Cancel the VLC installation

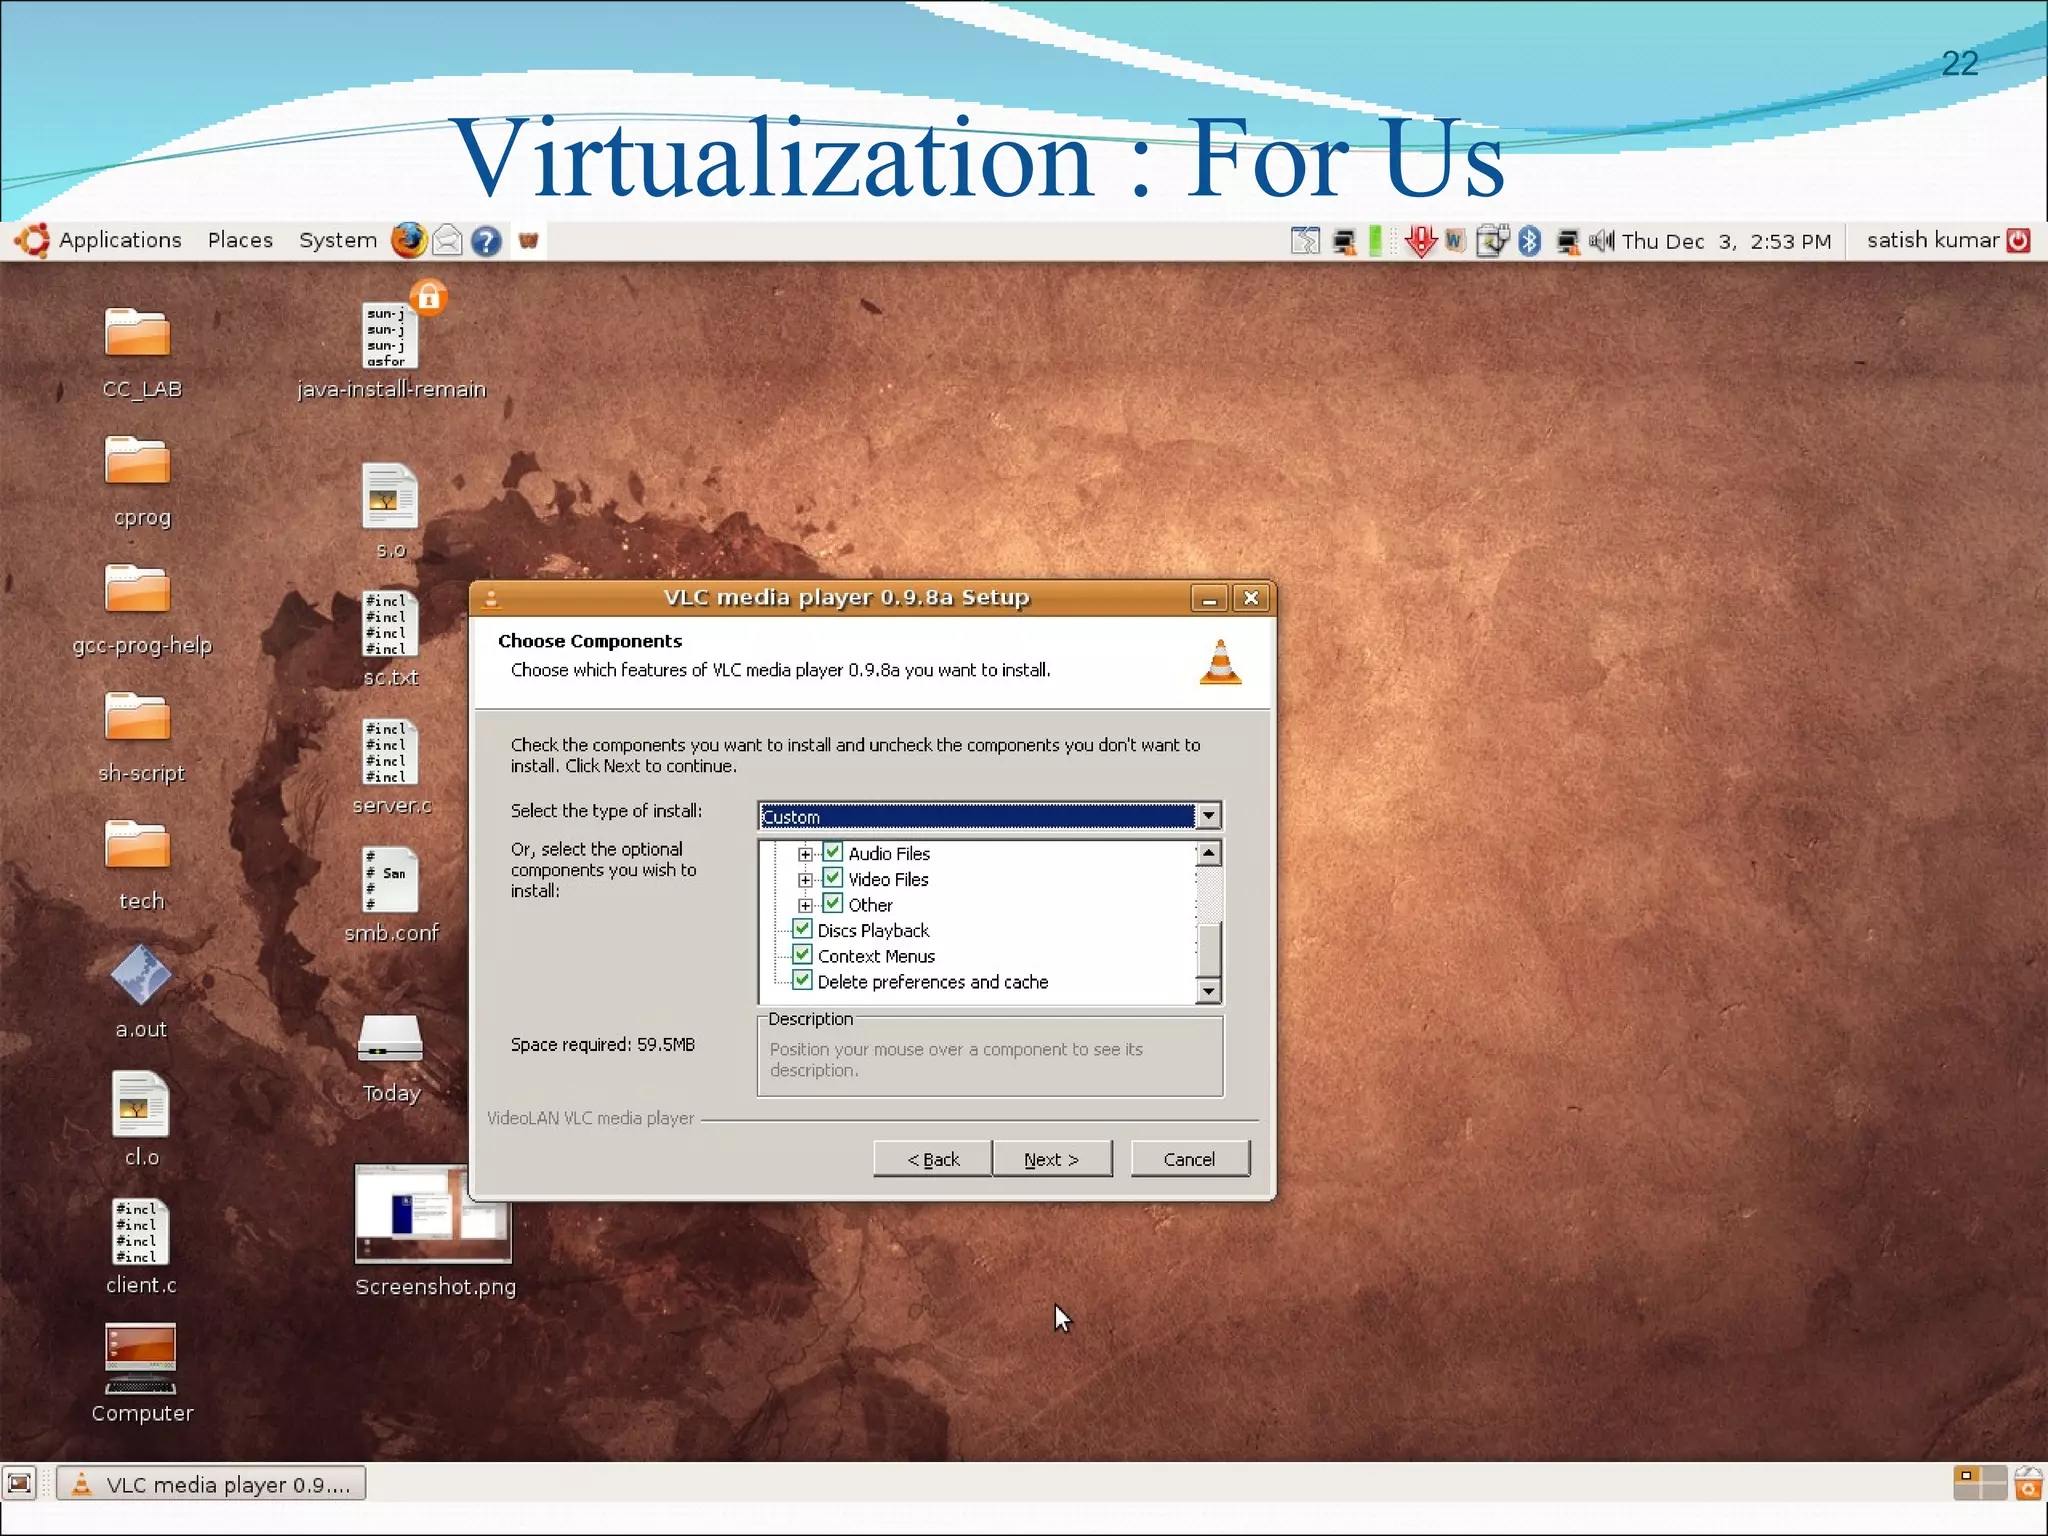(x=1190, y=1159)
